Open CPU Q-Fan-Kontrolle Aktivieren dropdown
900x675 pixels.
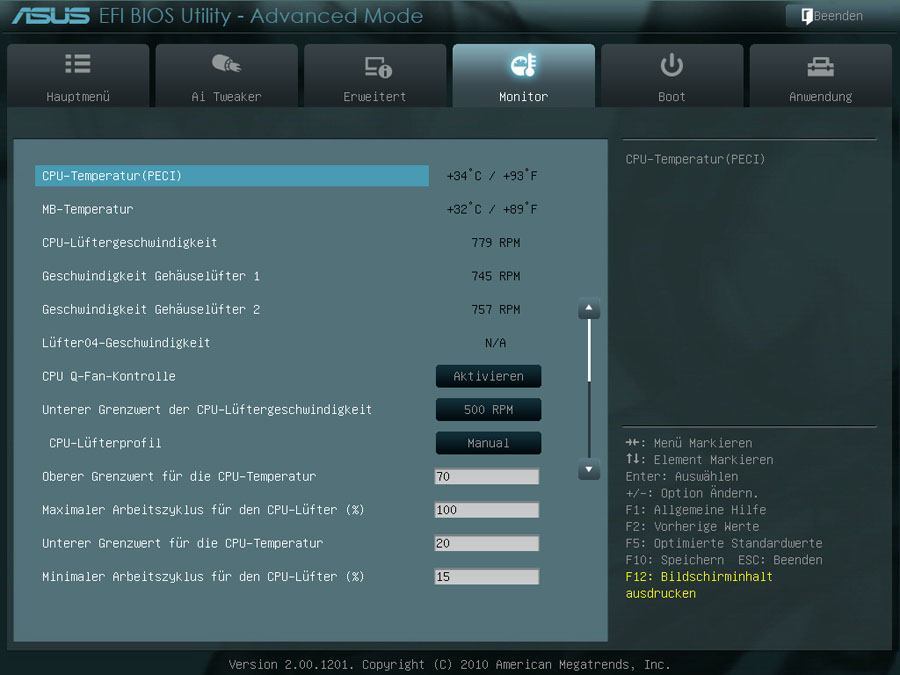pos(488,376)
